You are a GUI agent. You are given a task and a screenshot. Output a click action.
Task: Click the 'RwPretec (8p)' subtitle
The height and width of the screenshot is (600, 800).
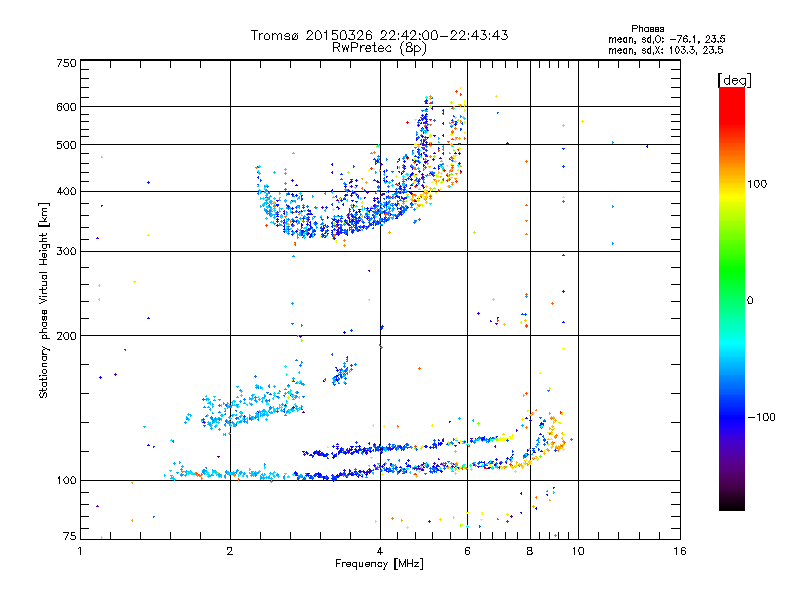click(x=379, y=48)
